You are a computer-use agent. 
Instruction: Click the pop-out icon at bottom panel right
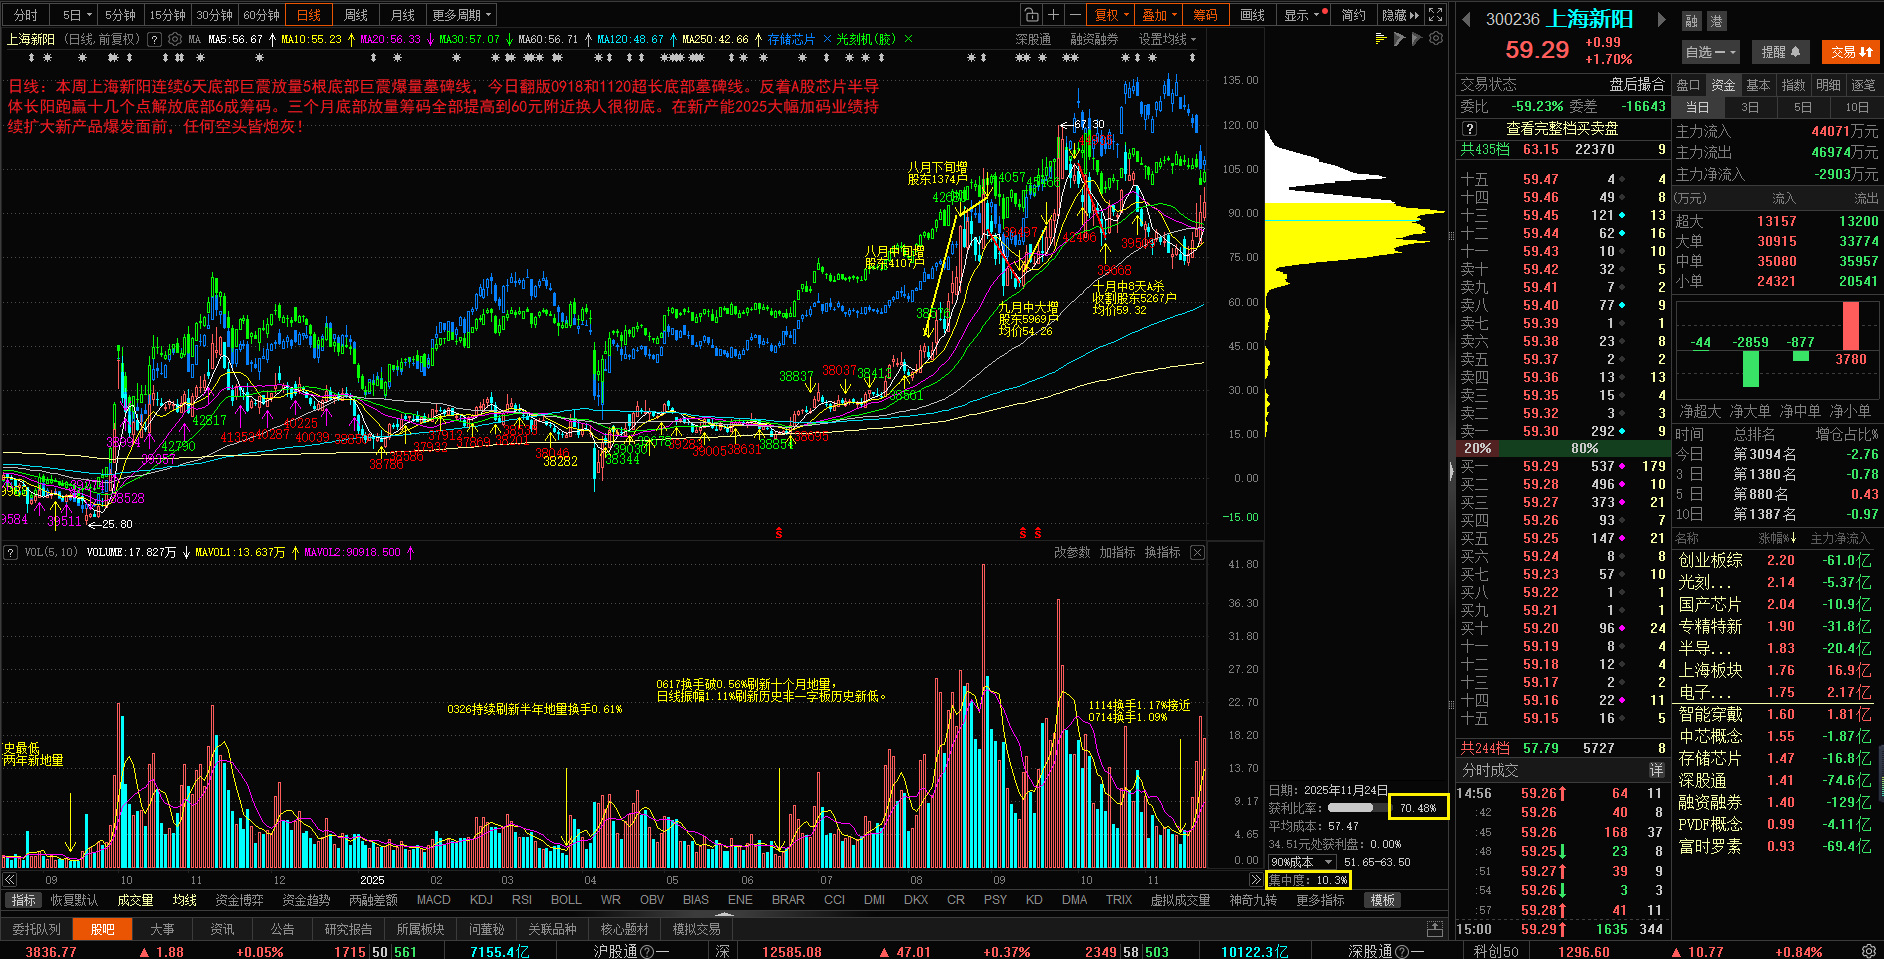[x=1435, y=929]
